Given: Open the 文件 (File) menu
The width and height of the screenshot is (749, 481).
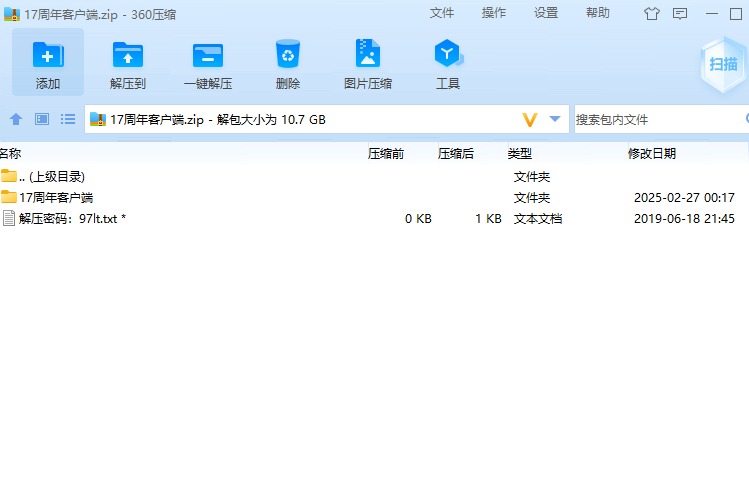Looking at the screenshot, I should pos(441,13).
